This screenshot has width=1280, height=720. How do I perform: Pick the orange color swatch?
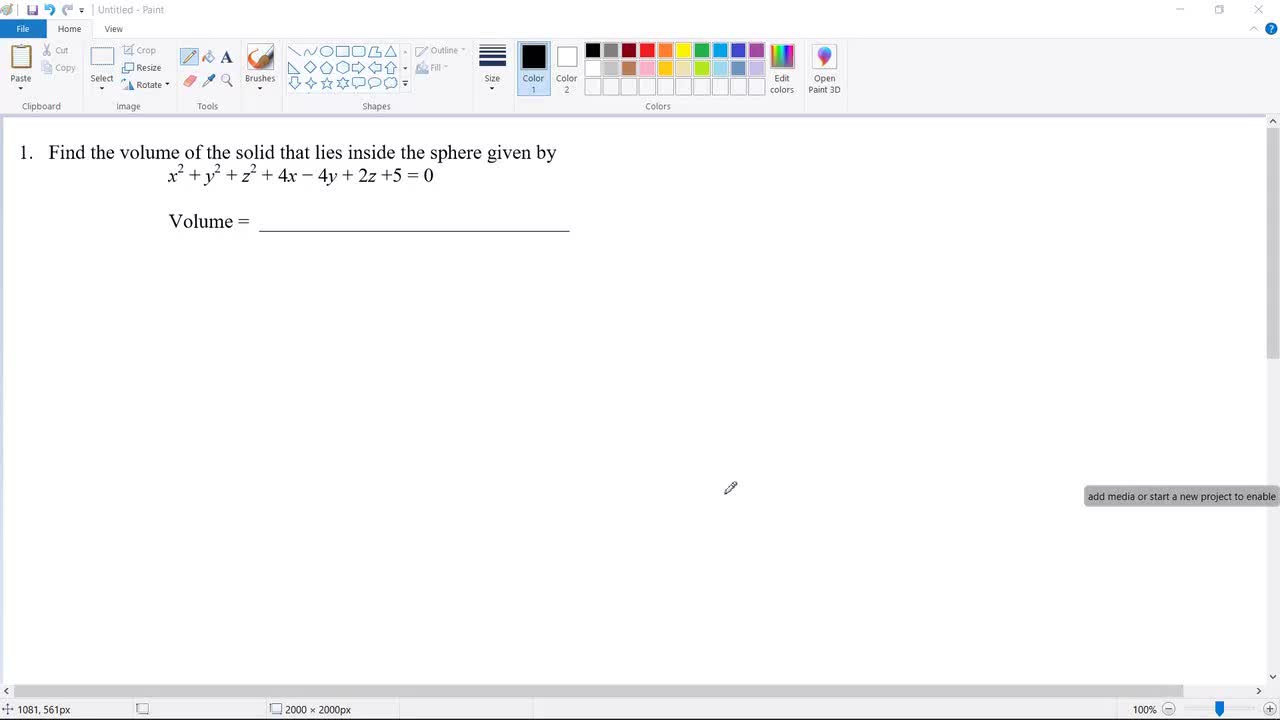665,50
